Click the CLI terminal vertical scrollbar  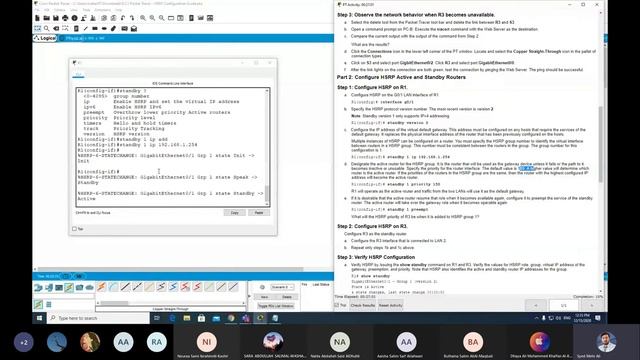coord(267,147)
